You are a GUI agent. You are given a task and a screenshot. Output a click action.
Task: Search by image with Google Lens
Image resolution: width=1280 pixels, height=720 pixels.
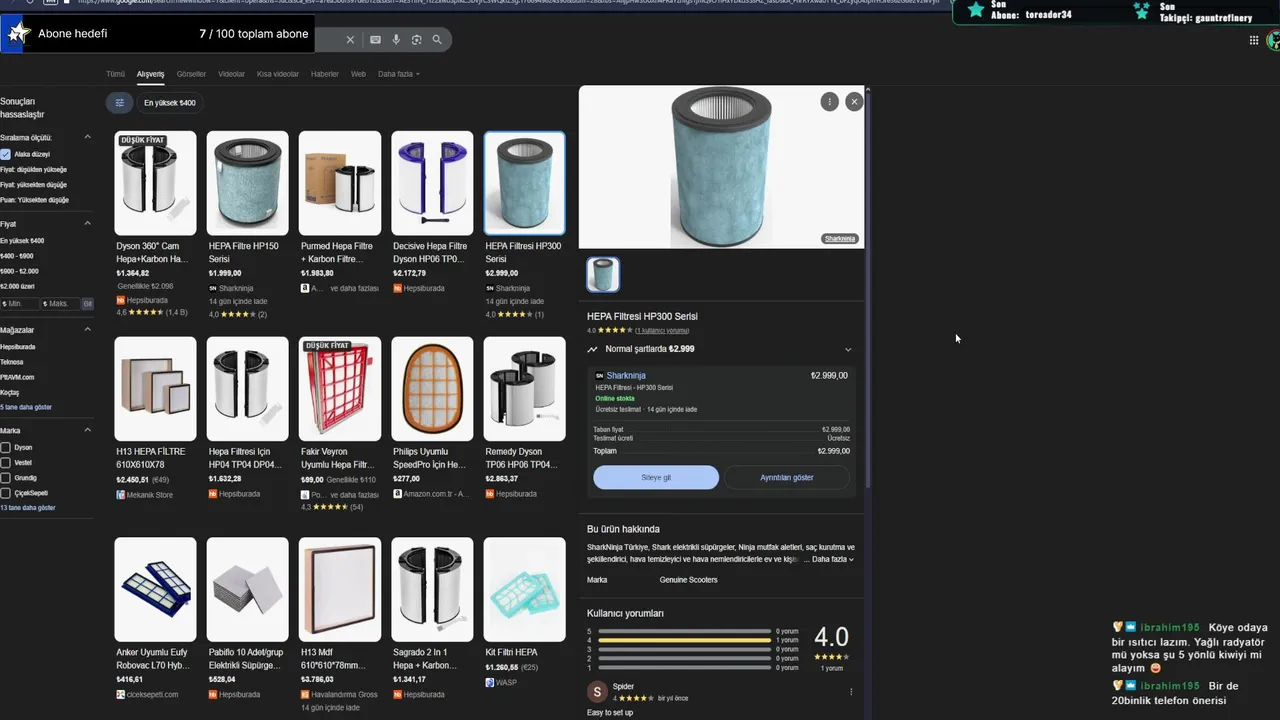pyautogui.click(x=416, y=40)
